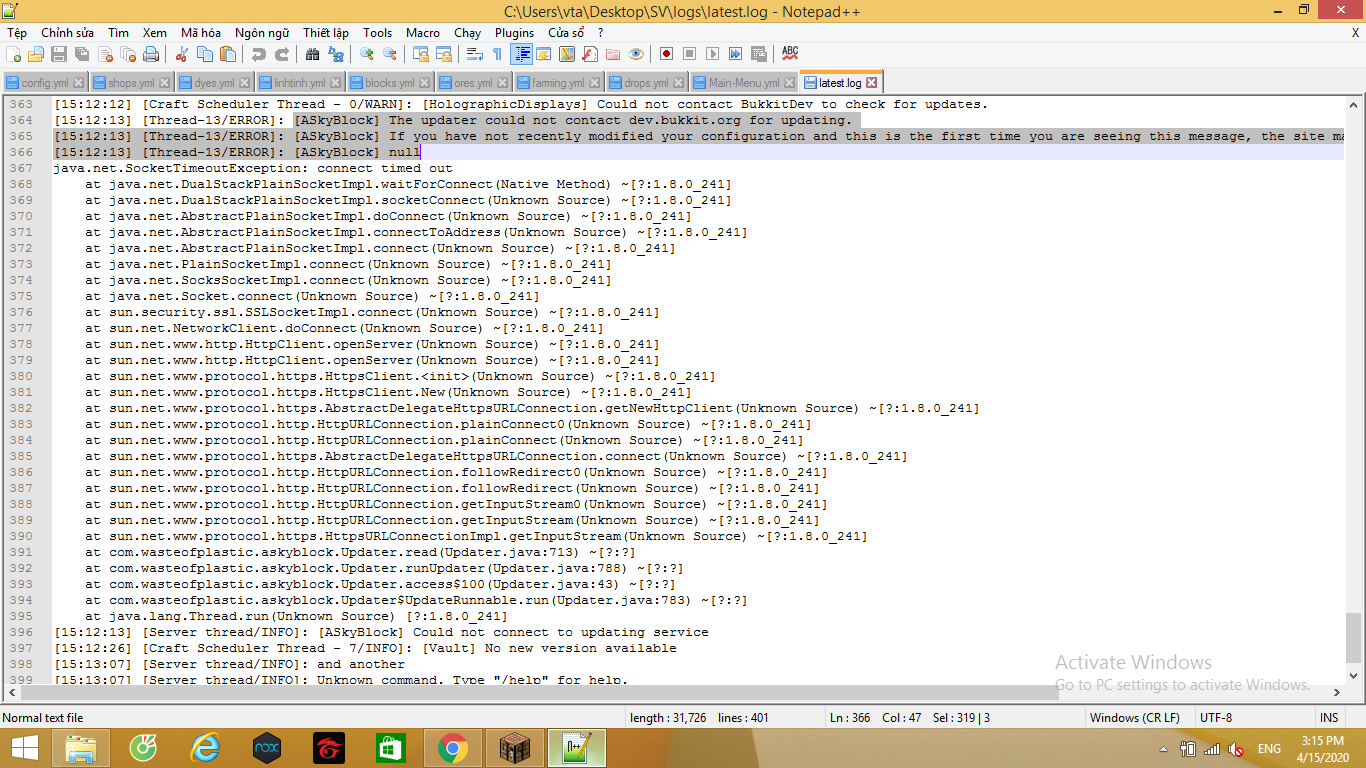Click the ABC spell check icon

(790, 53)
